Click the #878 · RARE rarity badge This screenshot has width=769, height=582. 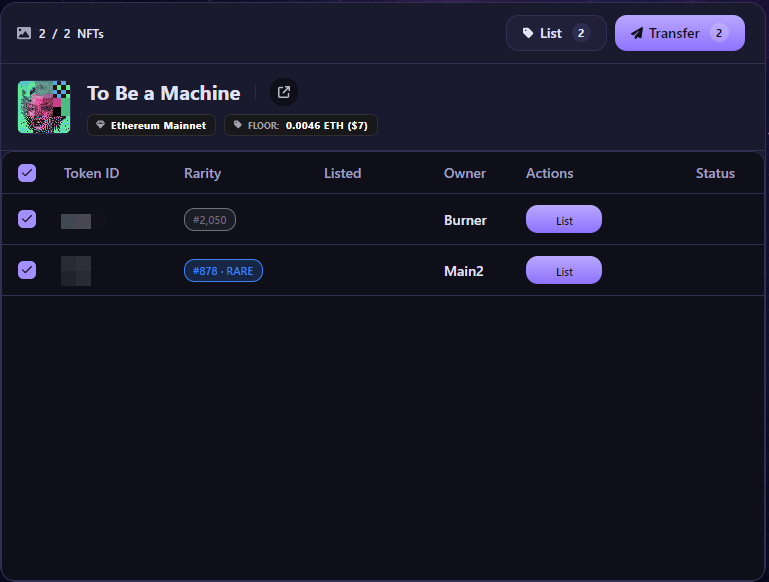click(223, 271)
